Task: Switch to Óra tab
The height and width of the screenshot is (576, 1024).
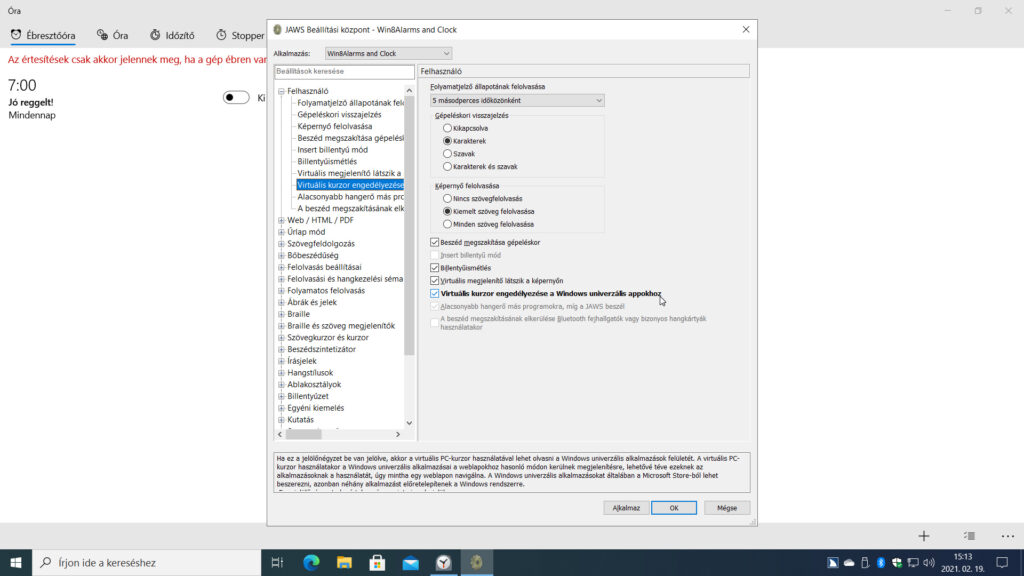Action: pyautogui.click(x=112, y=35)
